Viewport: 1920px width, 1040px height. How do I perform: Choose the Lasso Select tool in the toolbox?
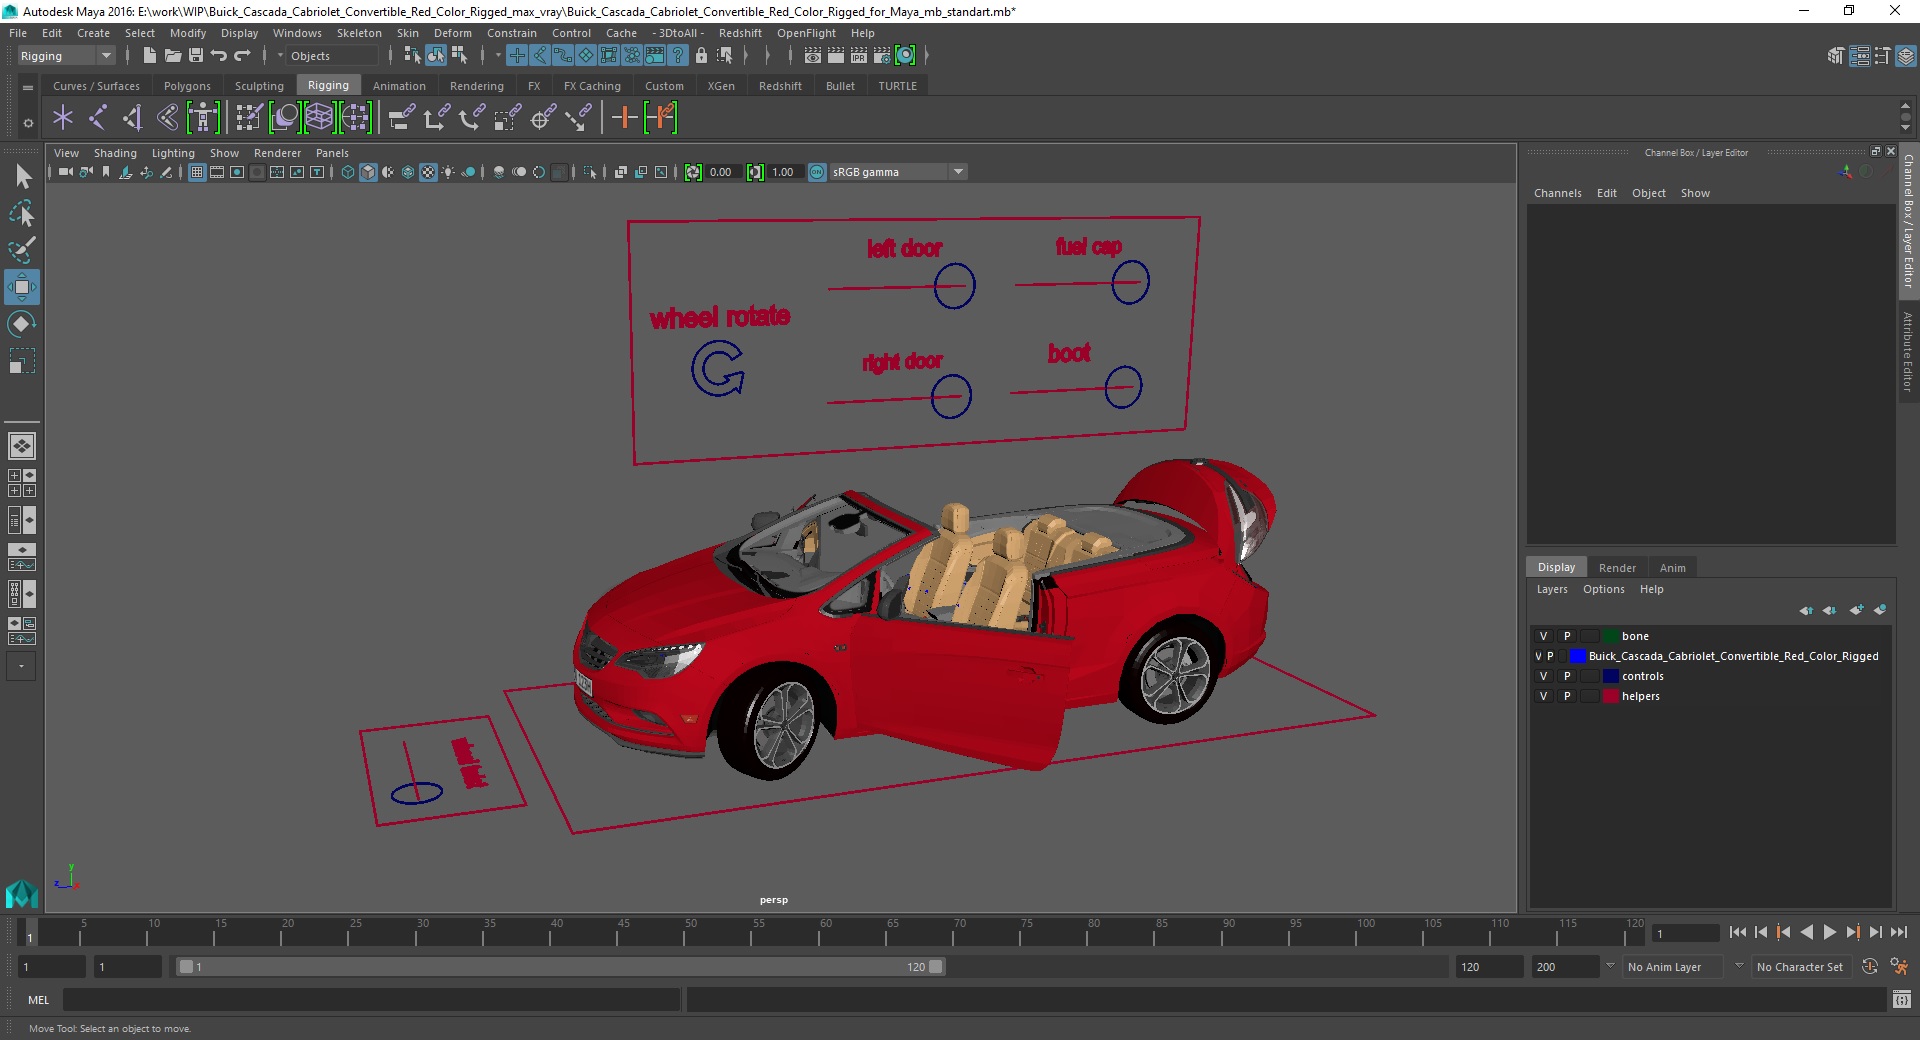22,214
